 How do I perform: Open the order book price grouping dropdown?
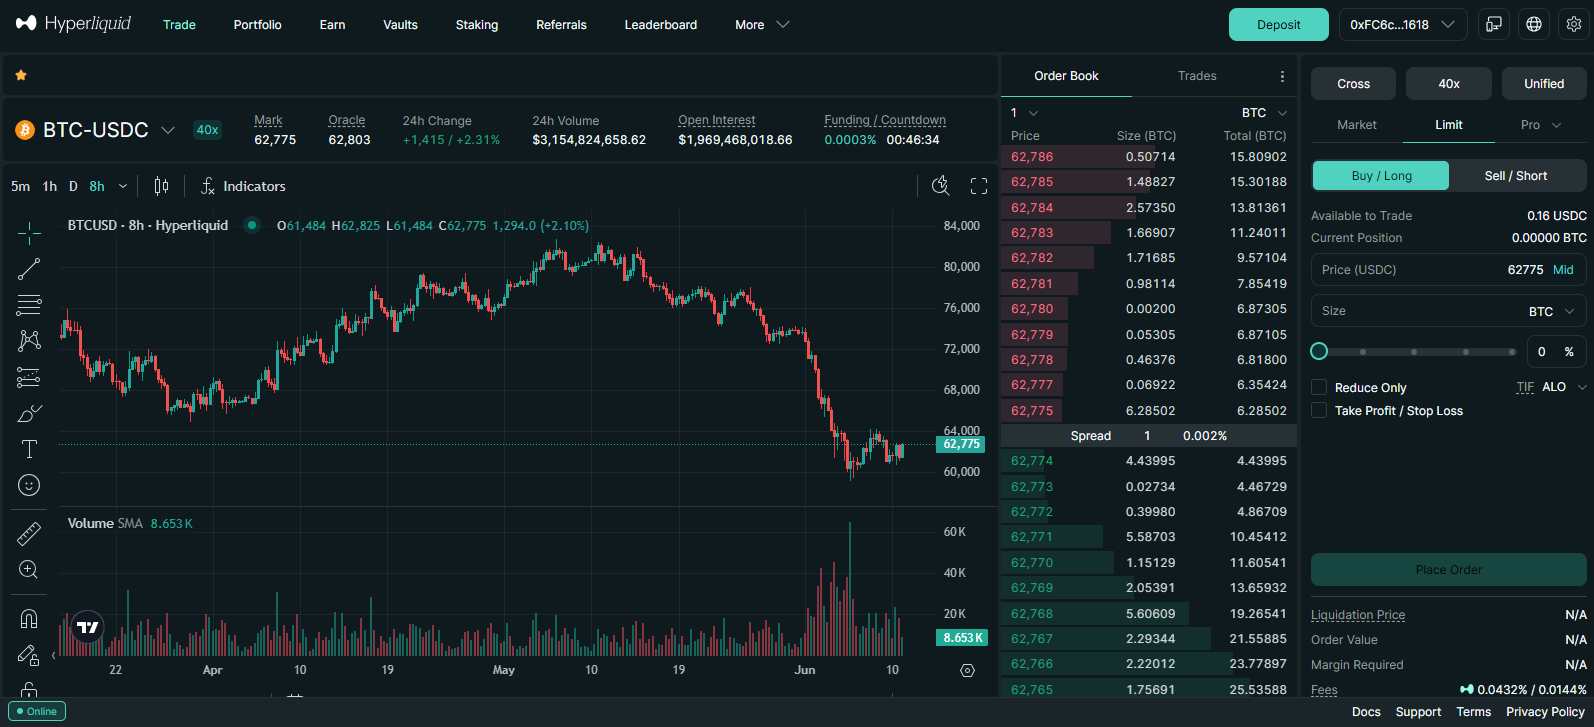coord(1024,113)
